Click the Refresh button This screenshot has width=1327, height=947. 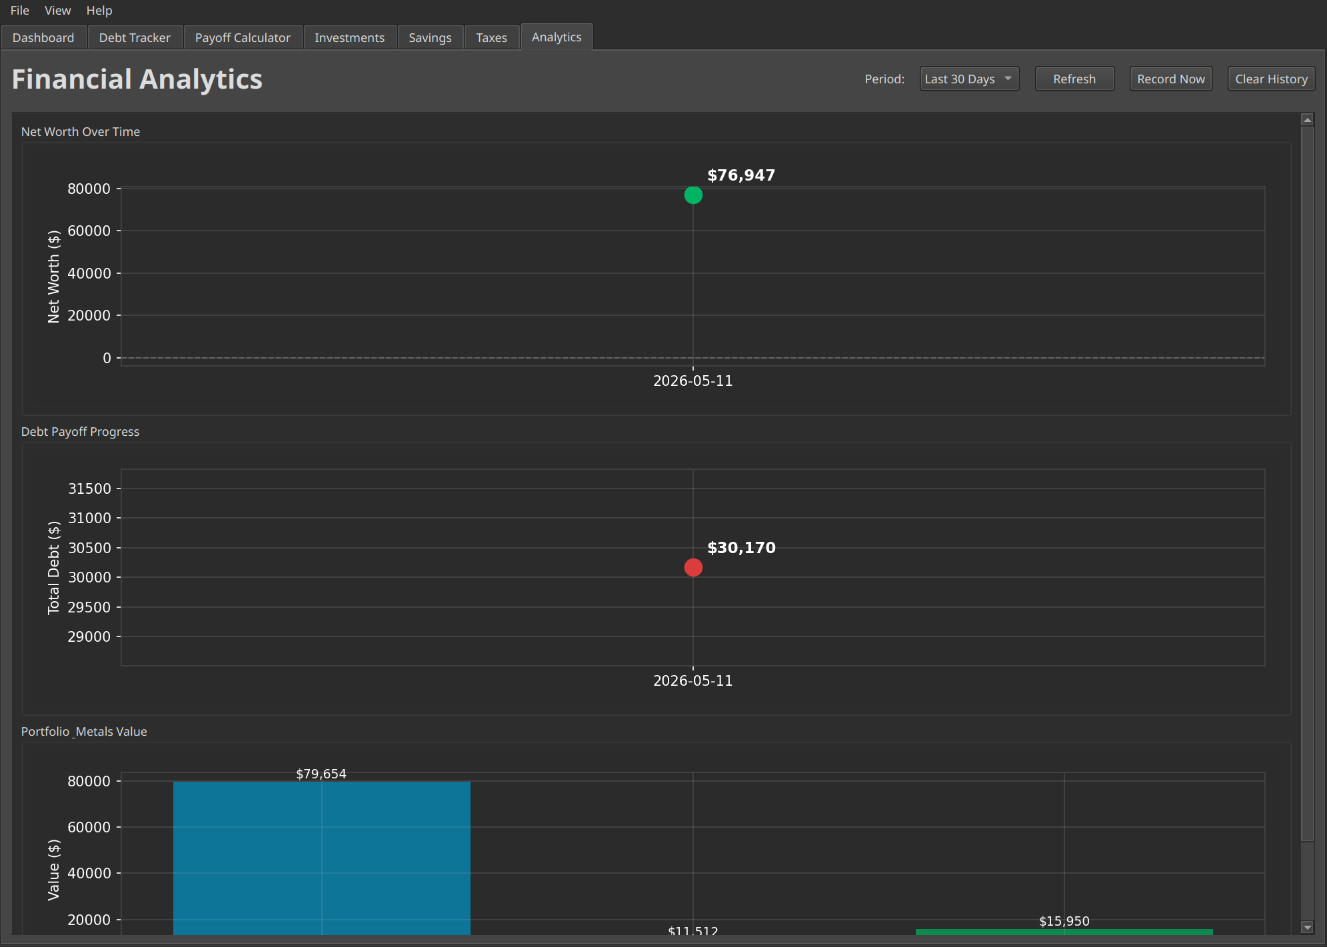(x=1074, y=79)
